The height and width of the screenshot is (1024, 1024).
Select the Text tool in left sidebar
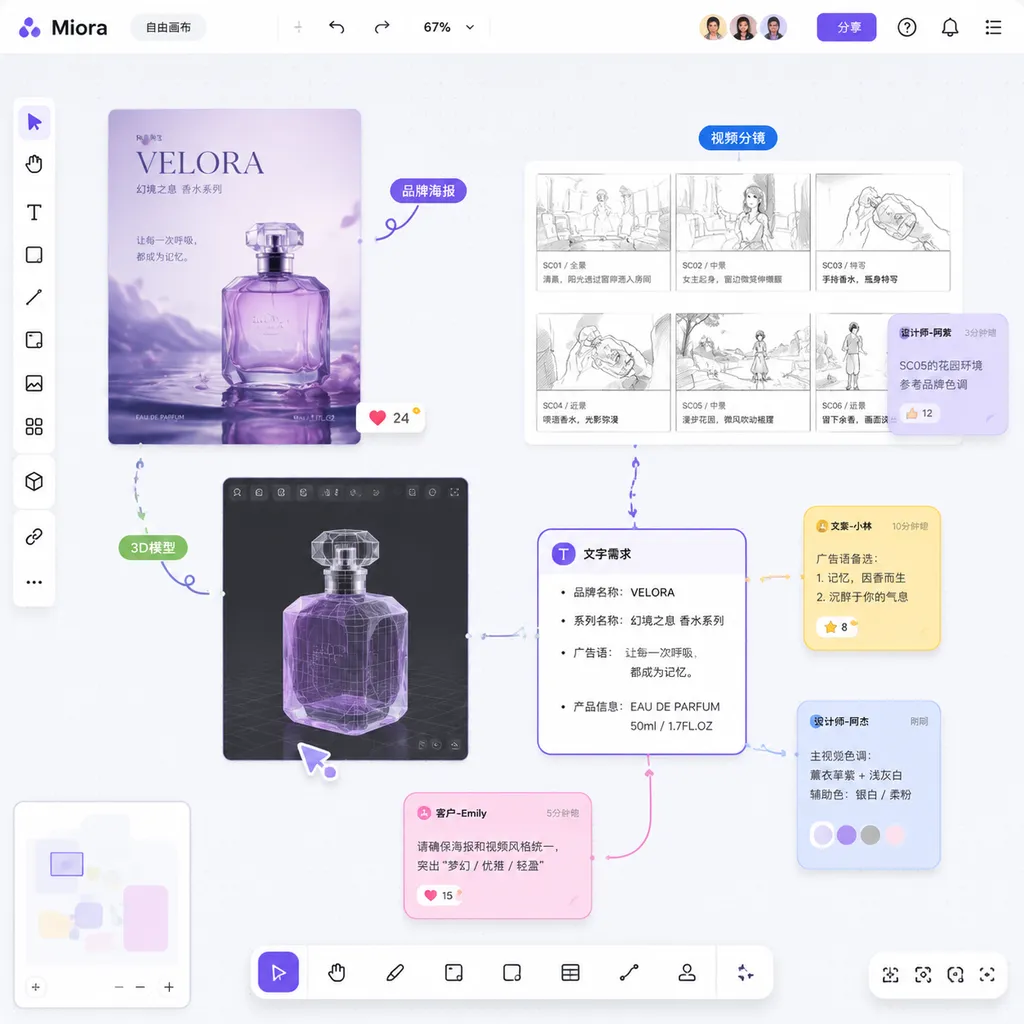tap(34, 212)
